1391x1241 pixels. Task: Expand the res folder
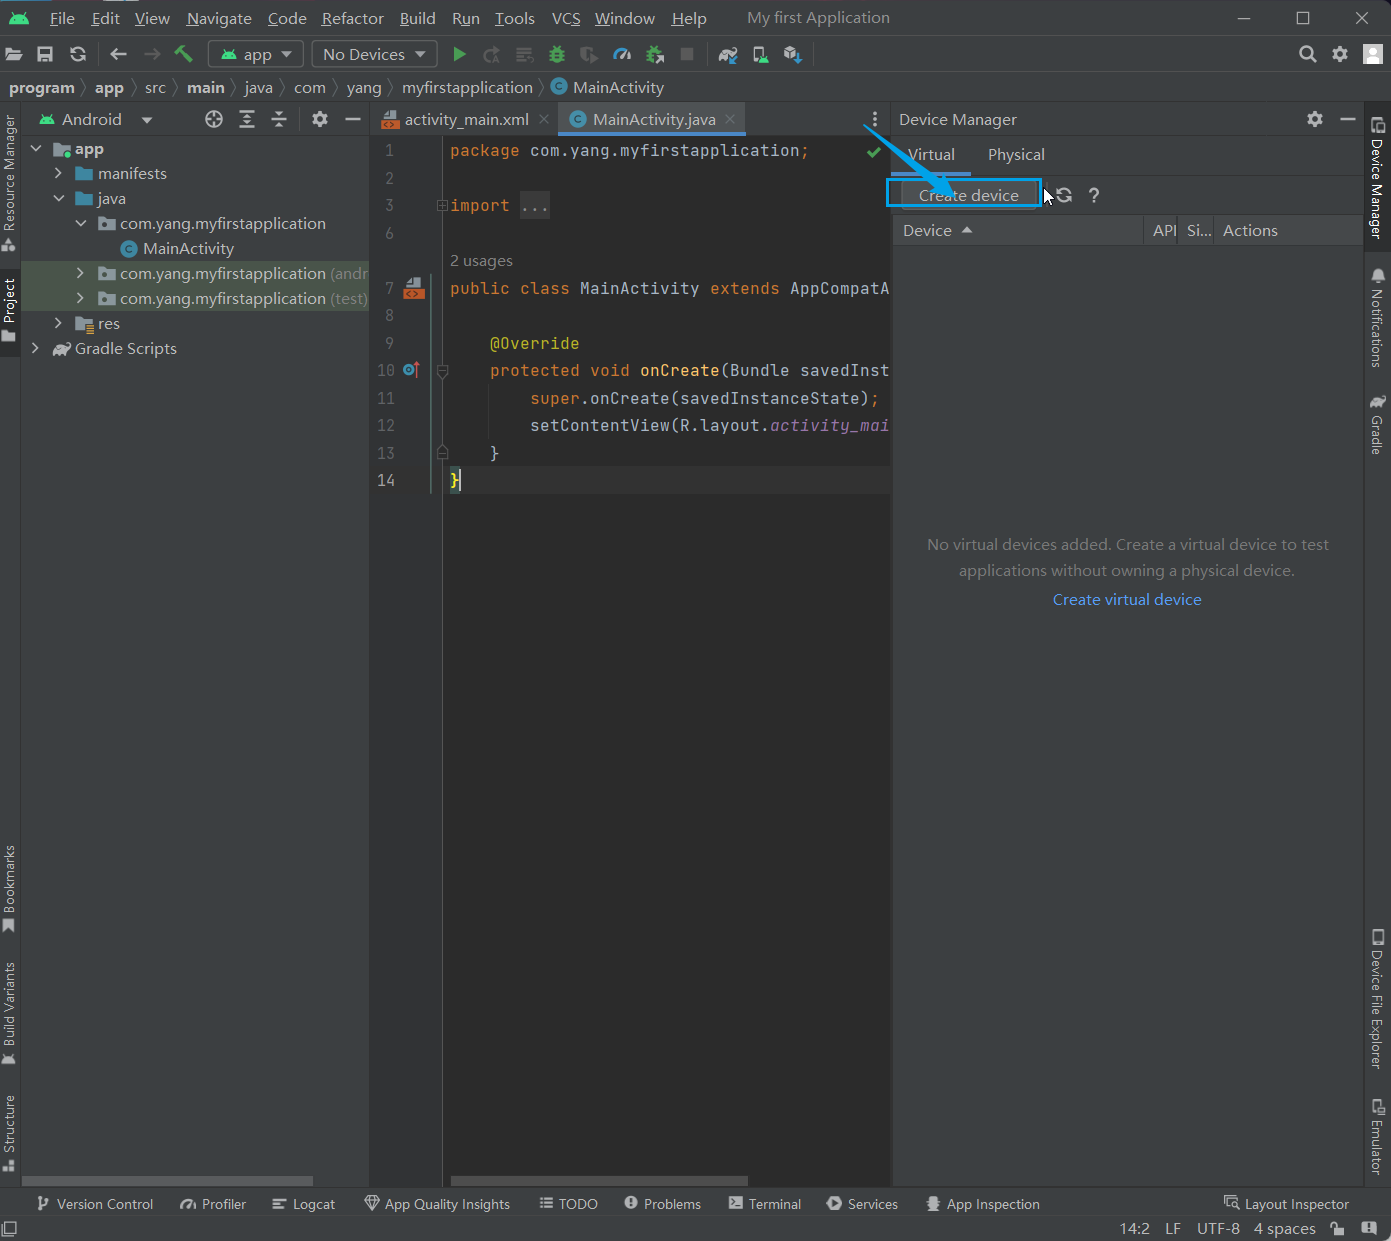click(58, 323)
